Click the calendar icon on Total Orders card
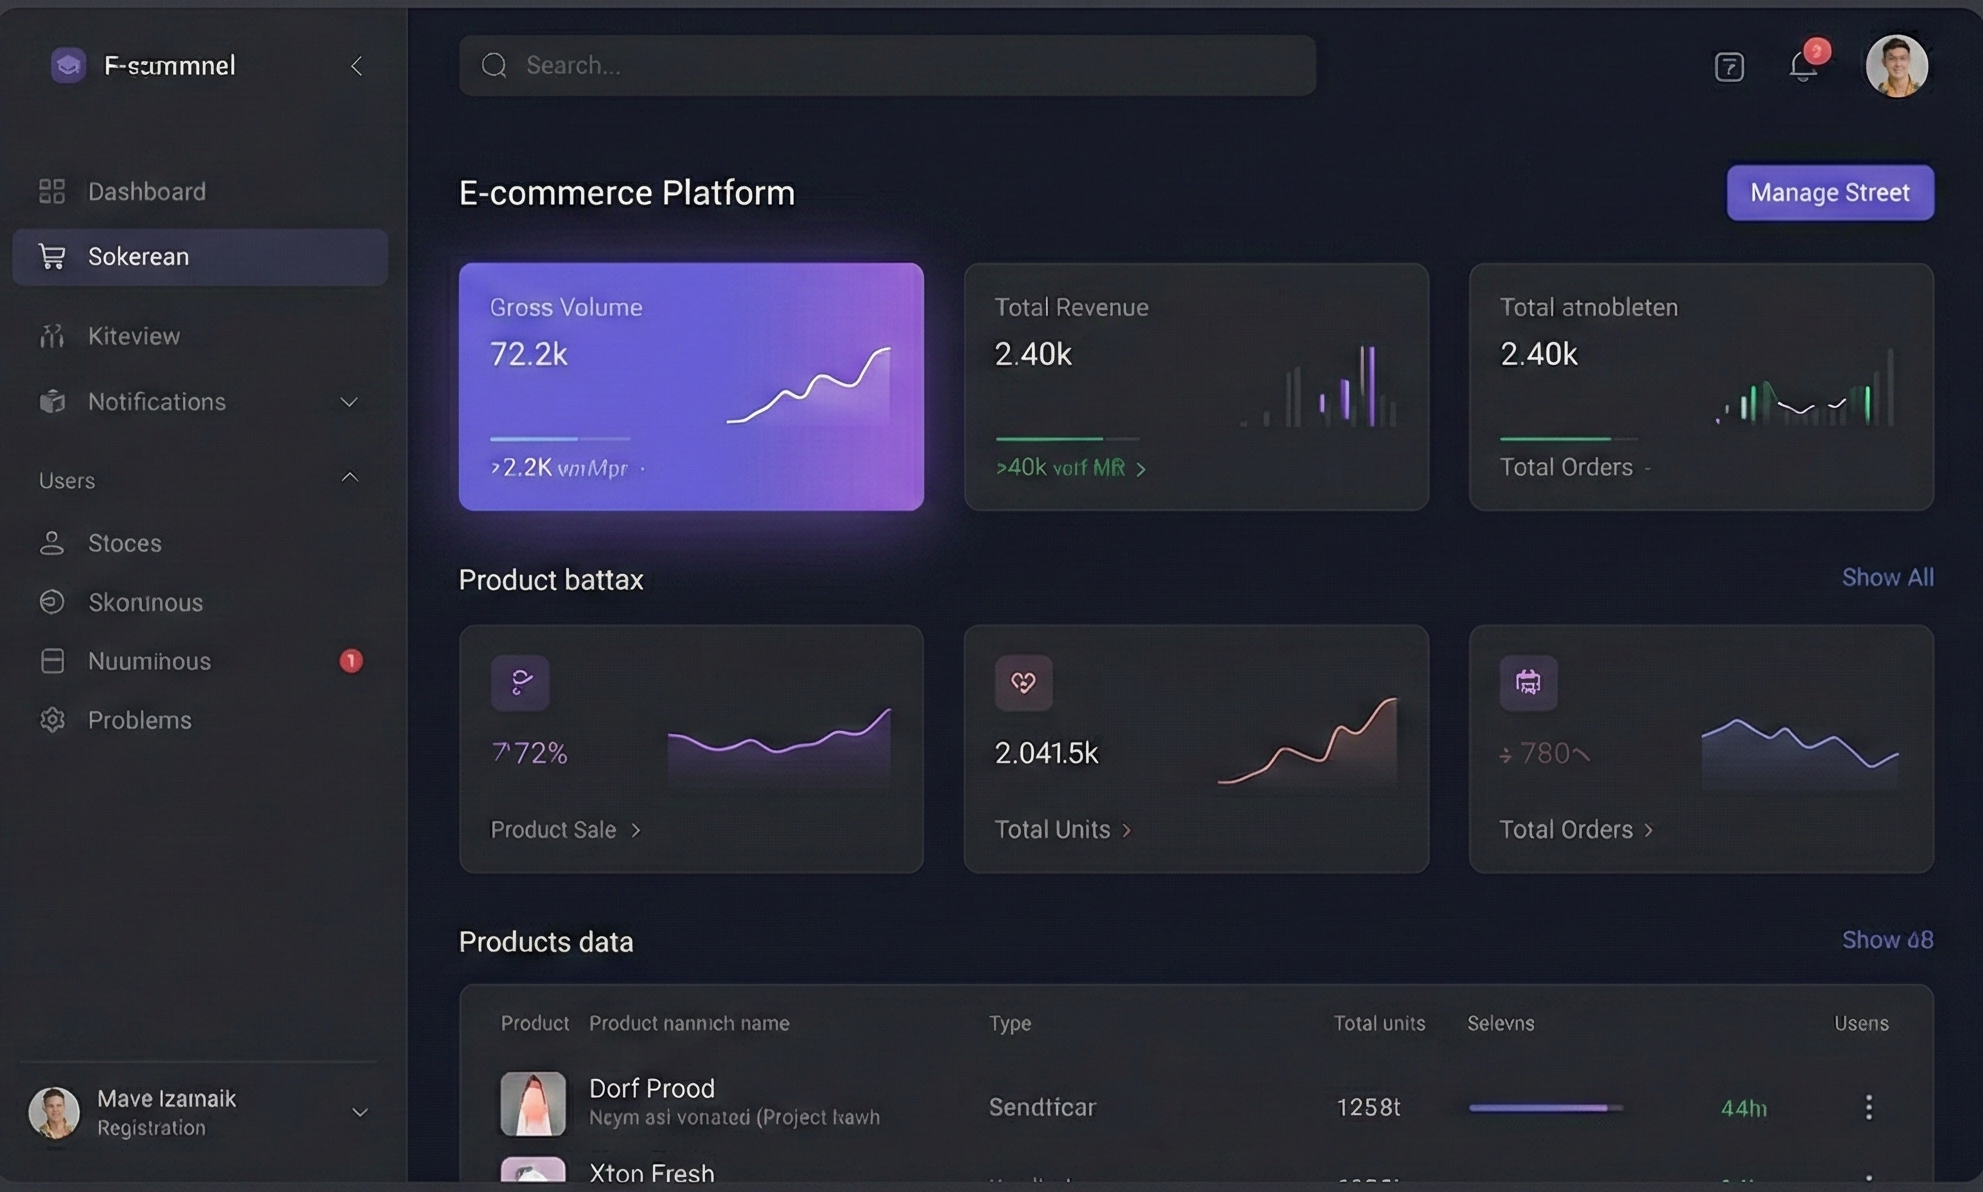The width and height of the screenshot is (1983, 1192). (x=1527, y=683)
